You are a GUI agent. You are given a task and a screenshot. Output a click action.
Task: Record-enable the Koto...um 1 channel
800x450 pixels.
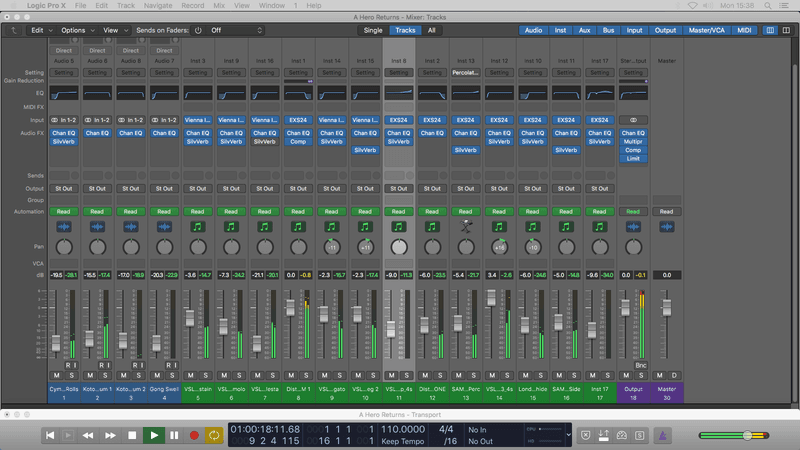[101, 365]
